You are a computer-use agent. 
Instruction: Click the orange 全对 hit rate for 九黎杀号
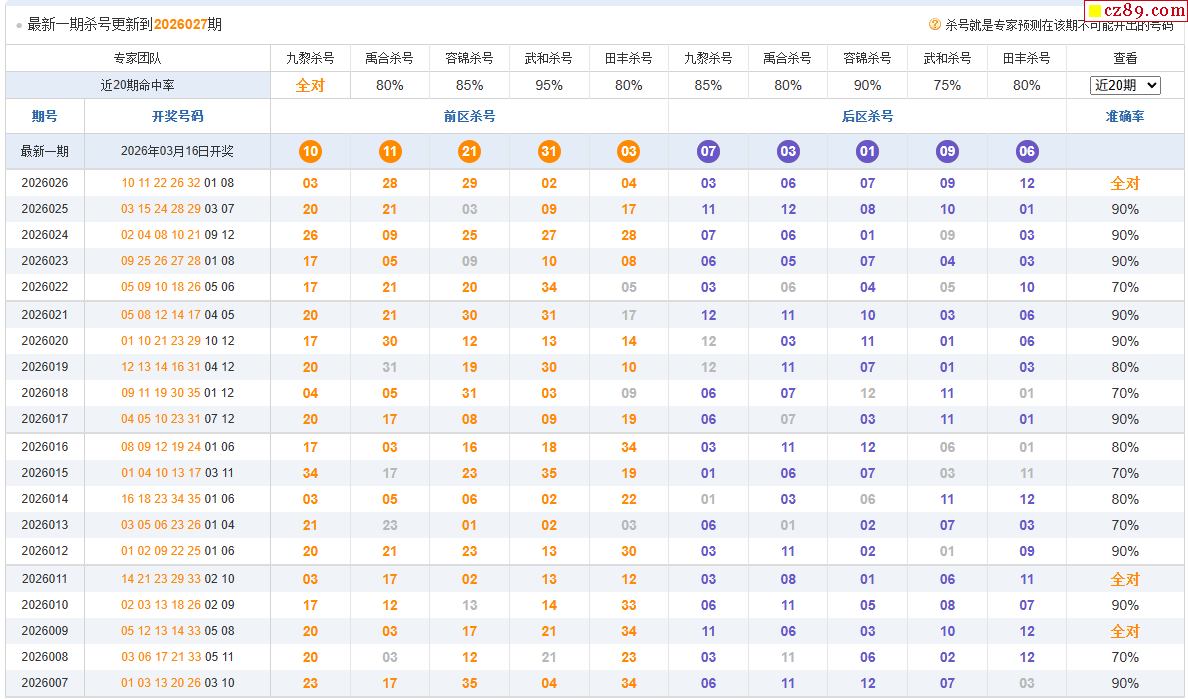pos(310,86)
